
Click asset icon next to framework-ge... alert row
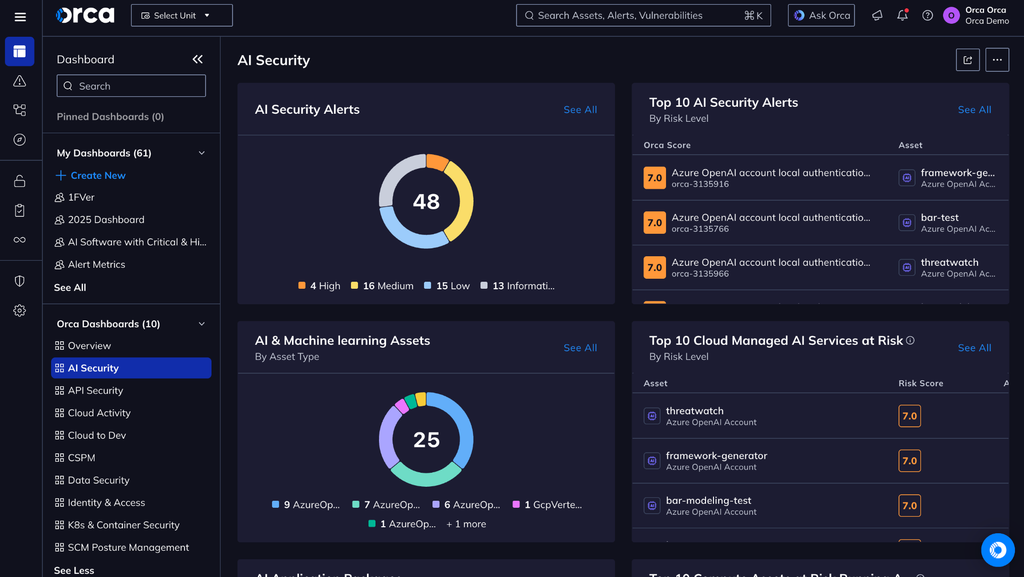coord(906,178)
